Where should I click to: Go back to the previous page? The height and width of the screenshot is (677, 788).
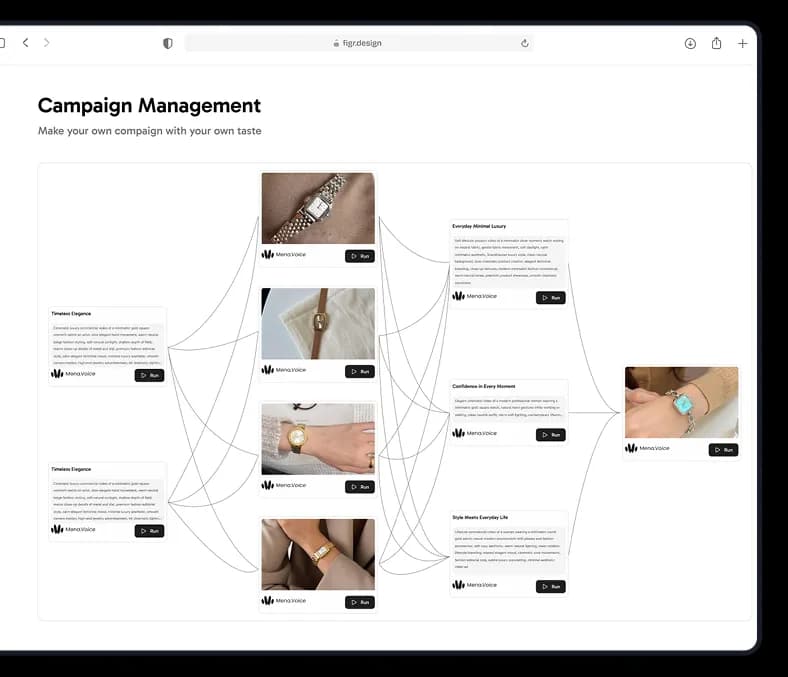coord(26,43)
